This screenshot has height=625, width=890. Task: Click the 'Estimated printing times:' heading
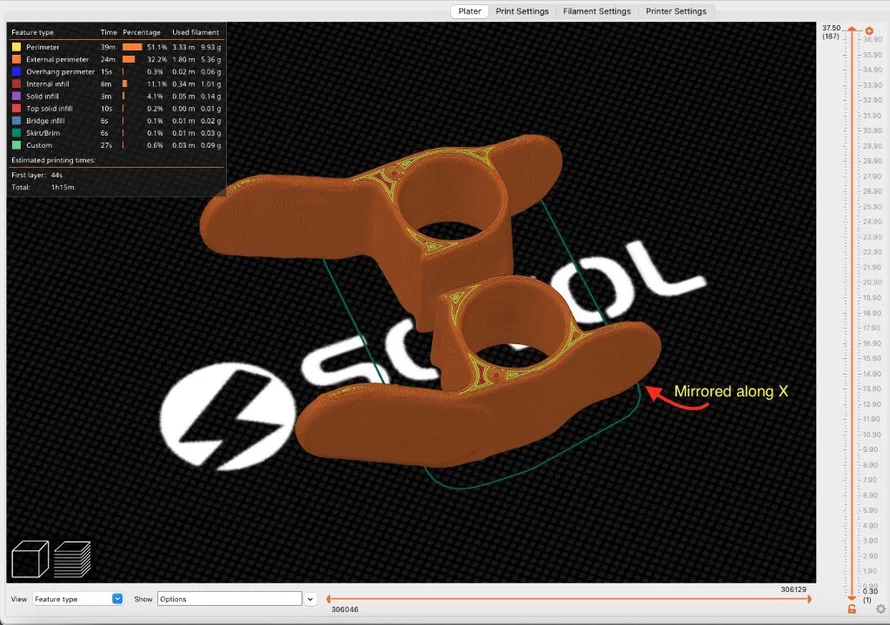click(53, 160)
